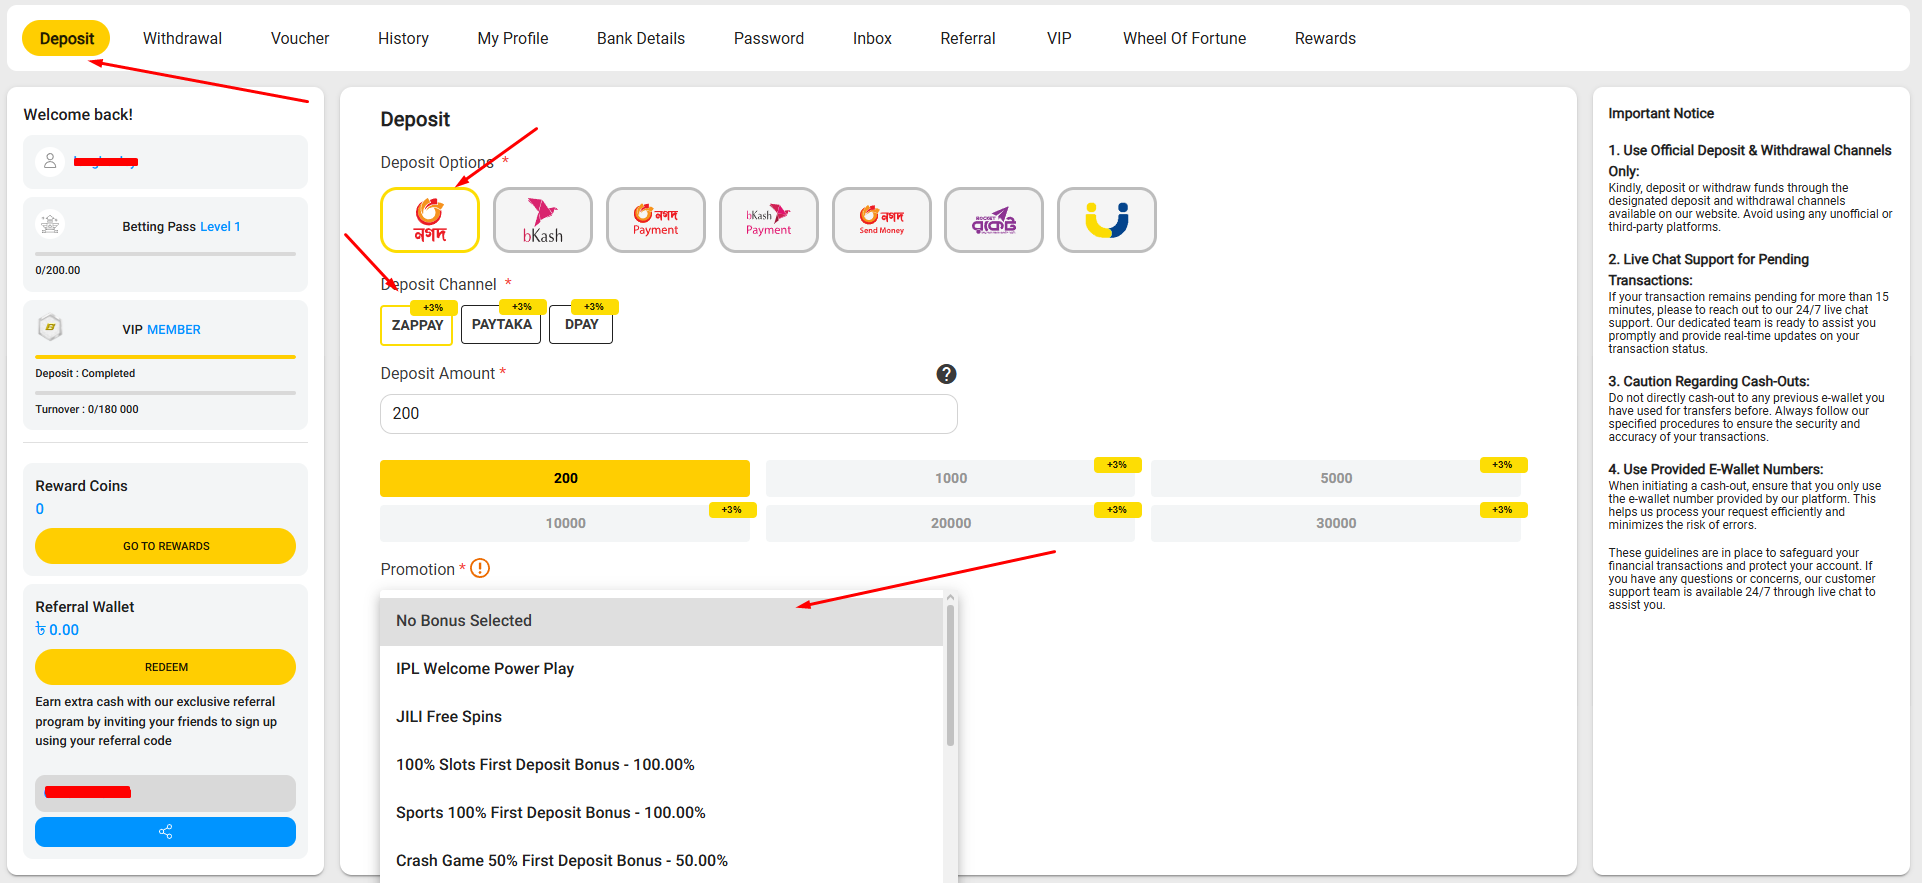Click the share icon on blue button

point(165,832)
